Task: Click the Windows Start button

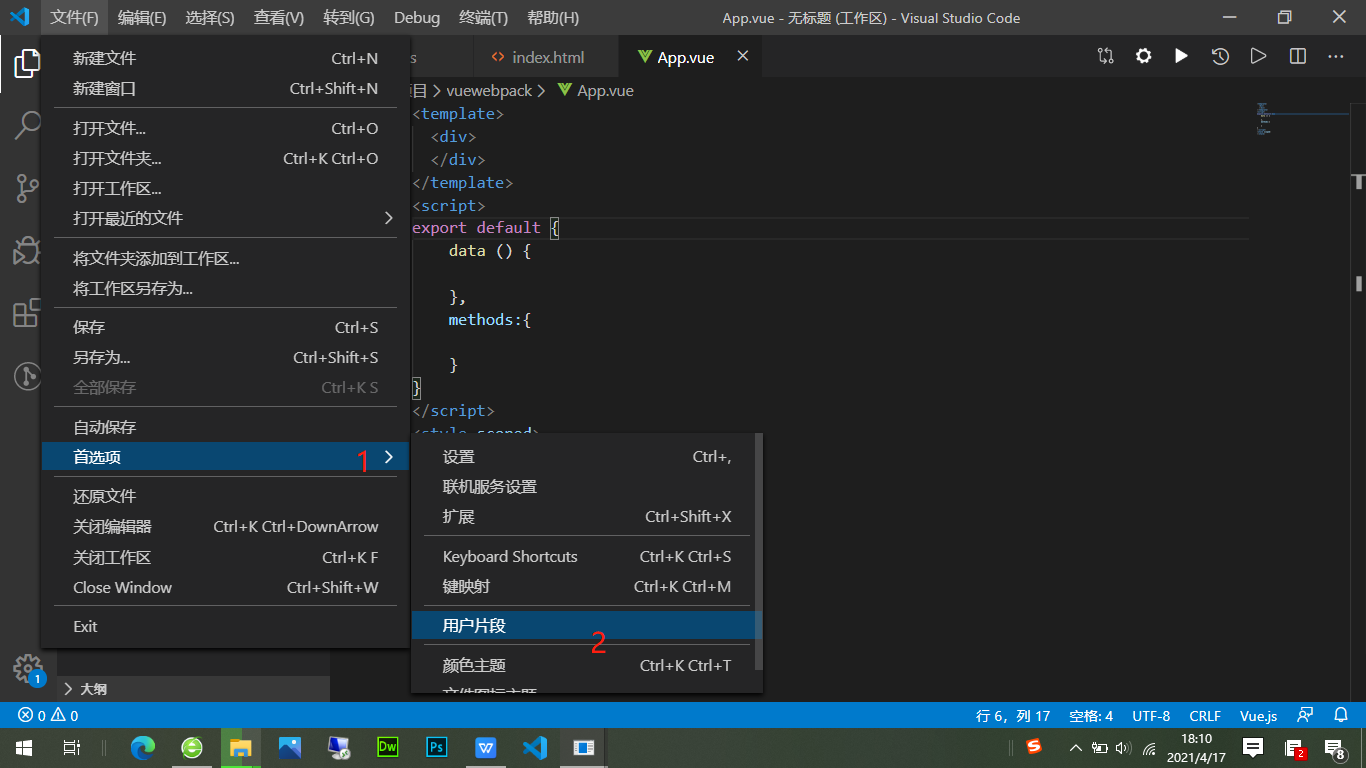Action: [x=23, y=747]
